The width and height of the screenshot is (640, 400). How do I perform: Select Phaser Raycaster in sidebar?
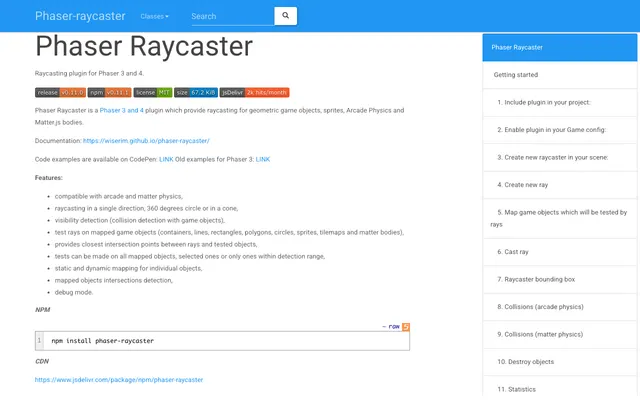560,47
